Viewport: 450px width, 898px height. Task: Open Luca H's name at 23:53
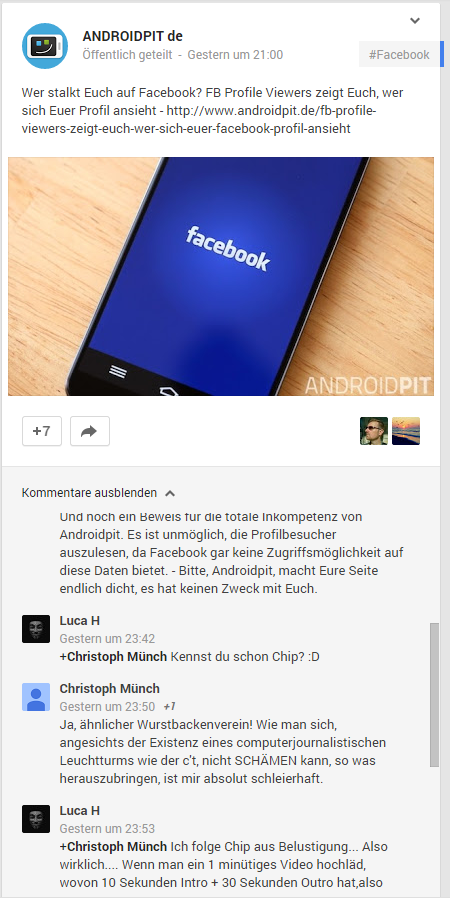tap(80, 810)
